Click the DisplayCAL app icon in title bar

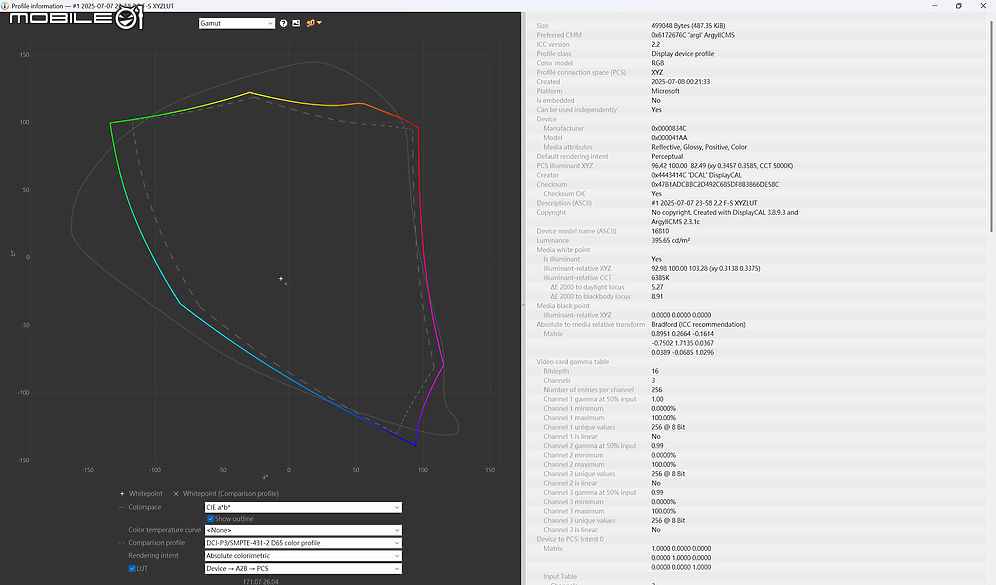click(x=5, y=6)
